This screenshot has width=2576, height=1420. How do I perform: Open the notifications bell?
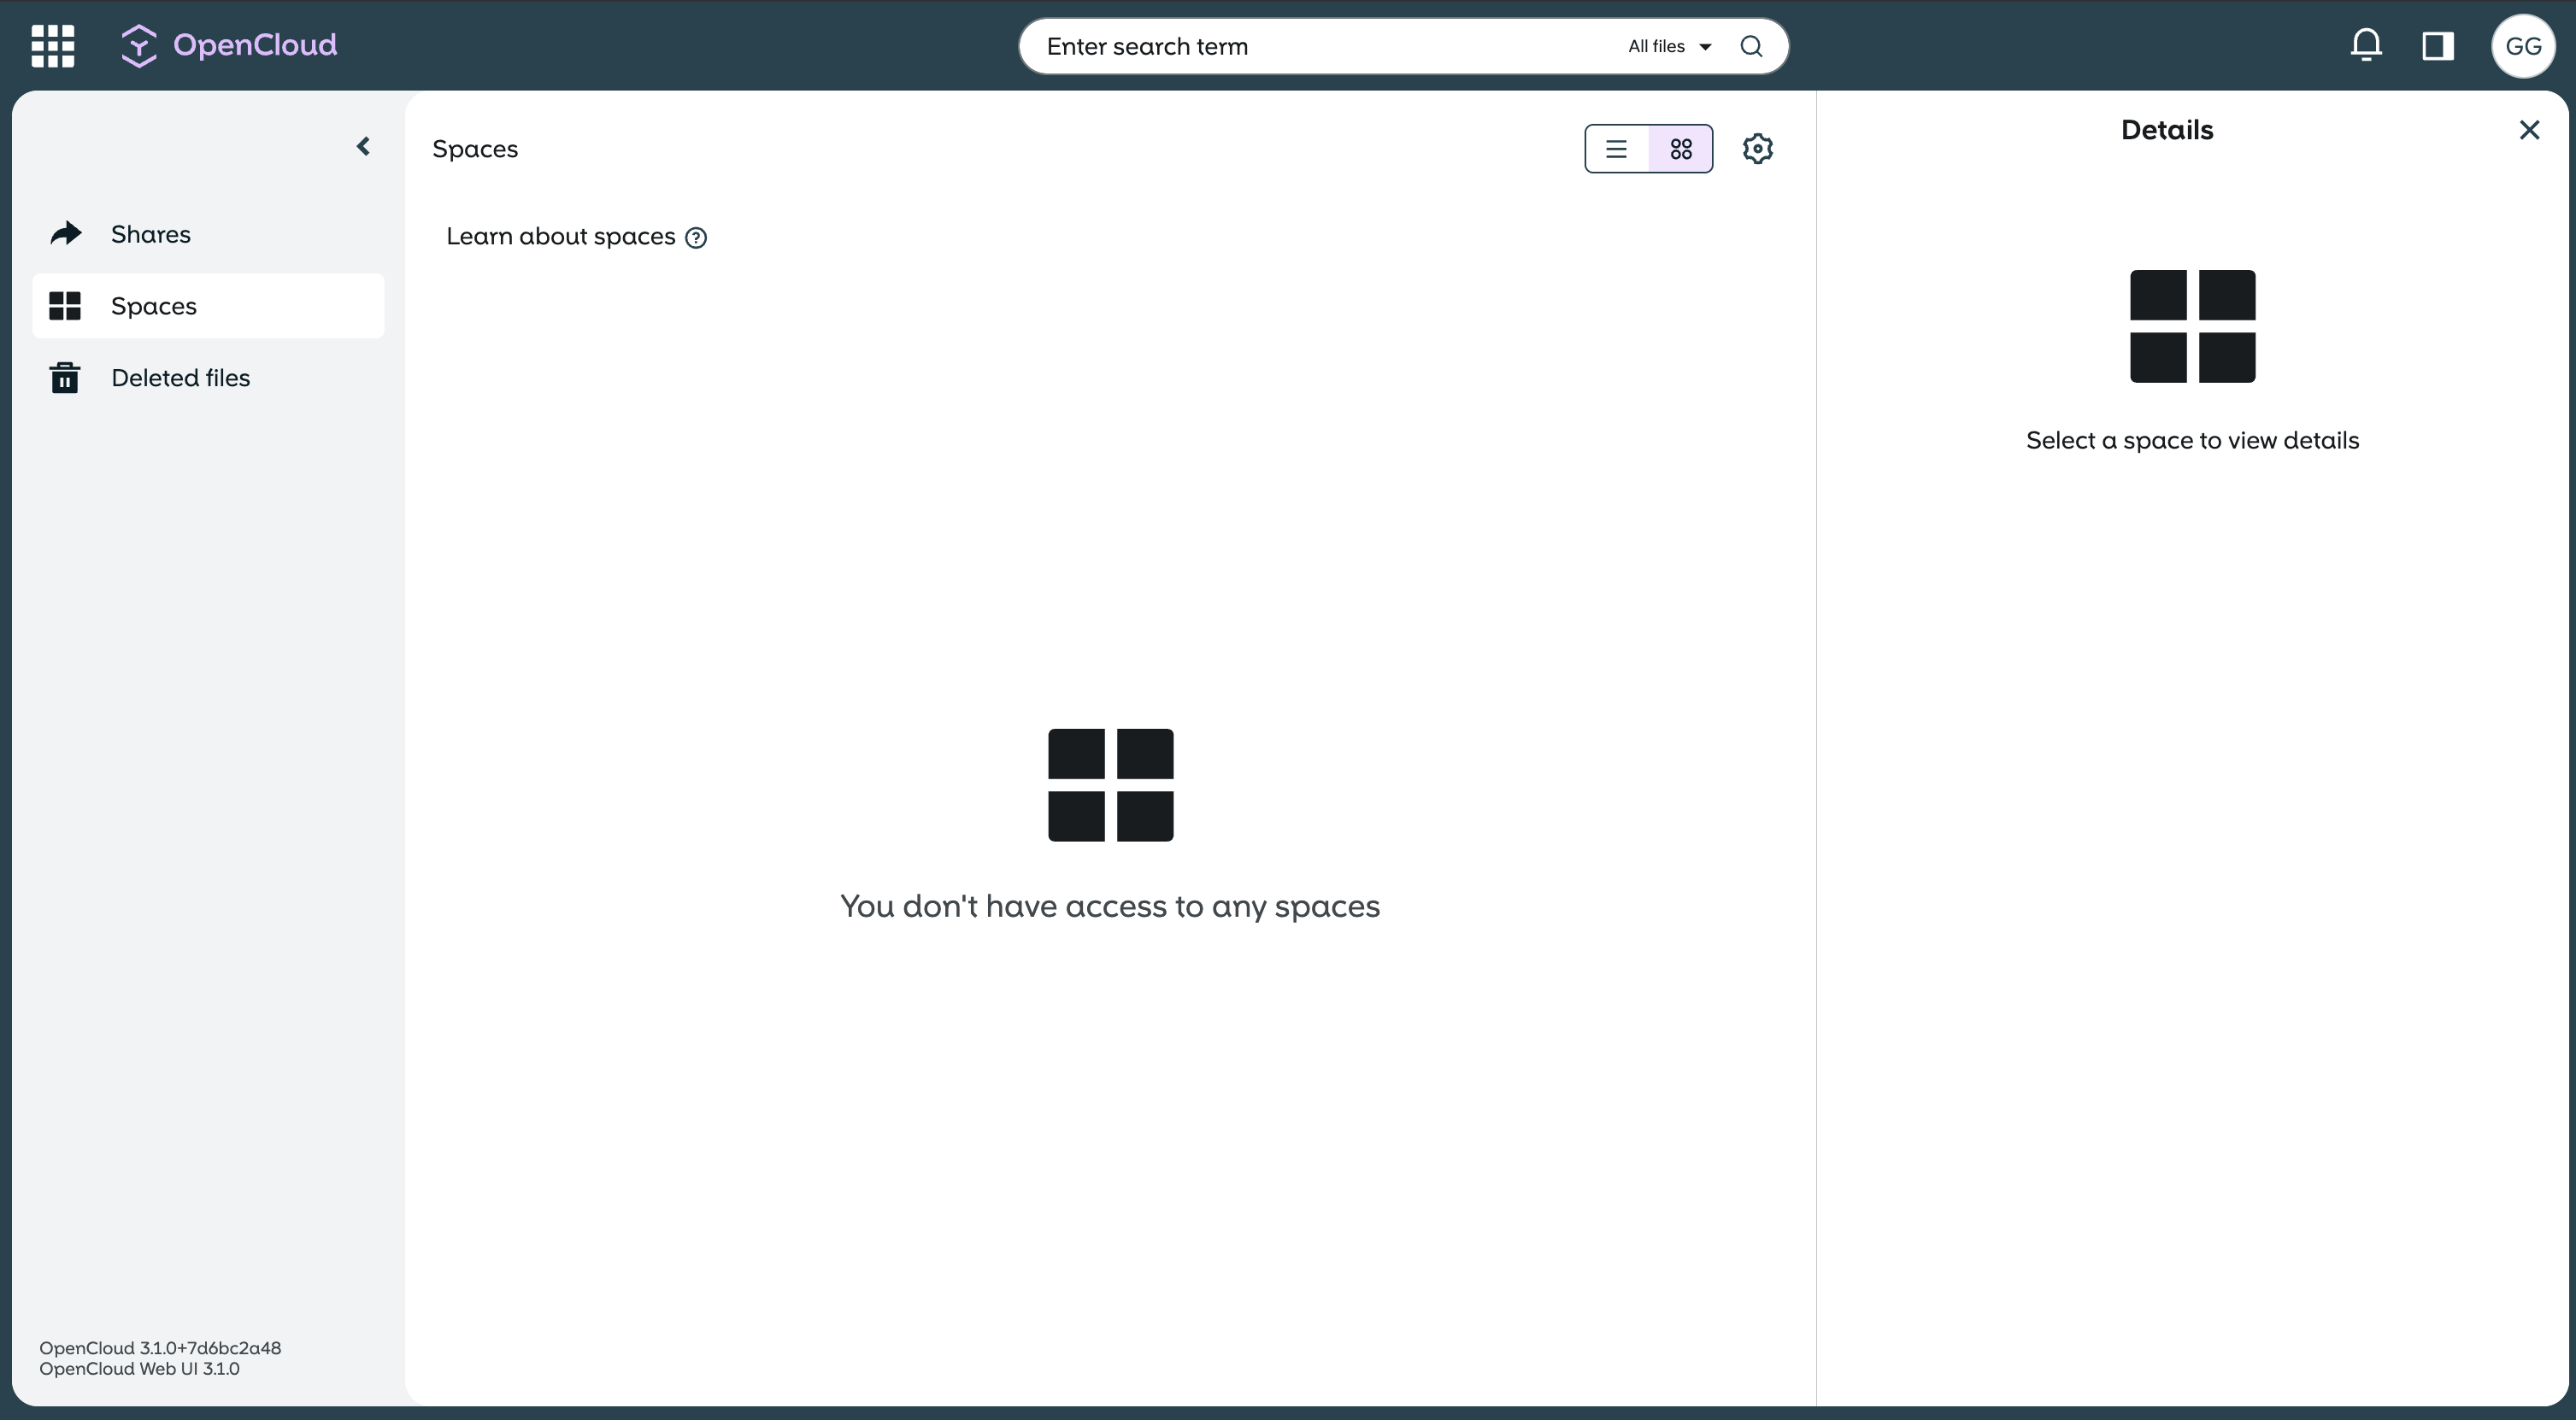pyautogui.click(x=2366, y=45)
